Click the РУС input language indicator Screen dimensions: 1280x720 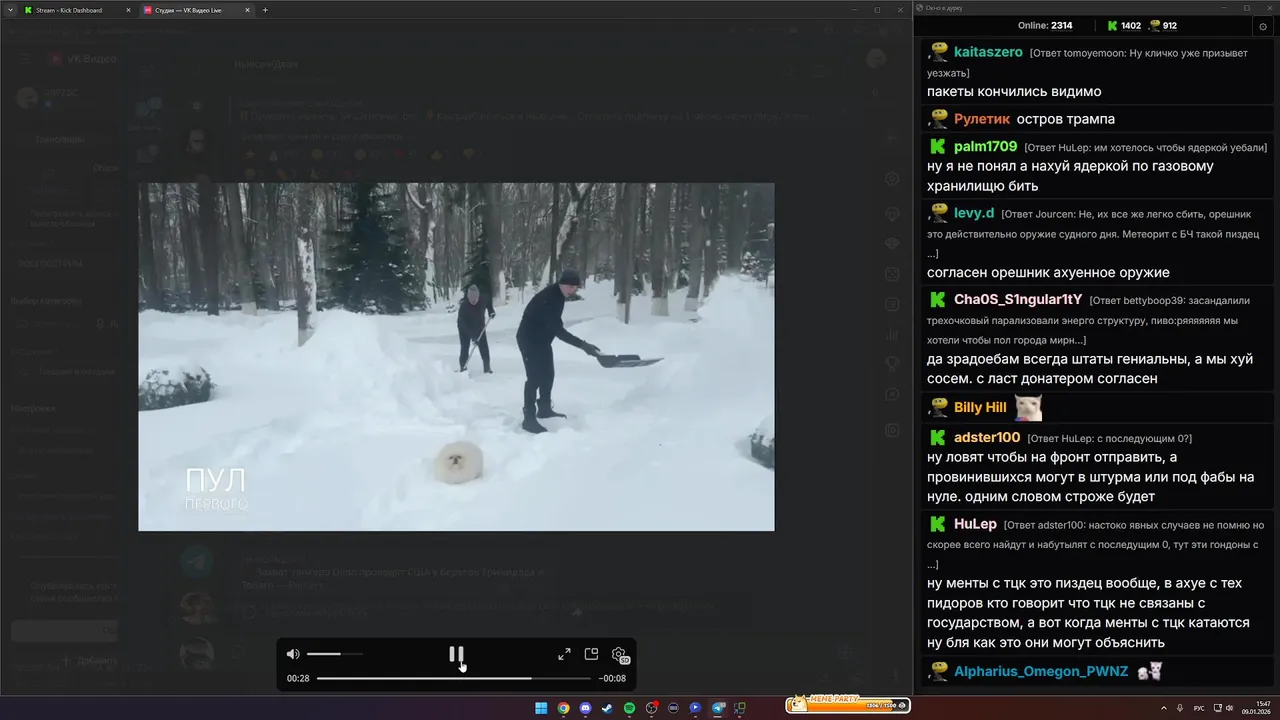point(1199,708)
